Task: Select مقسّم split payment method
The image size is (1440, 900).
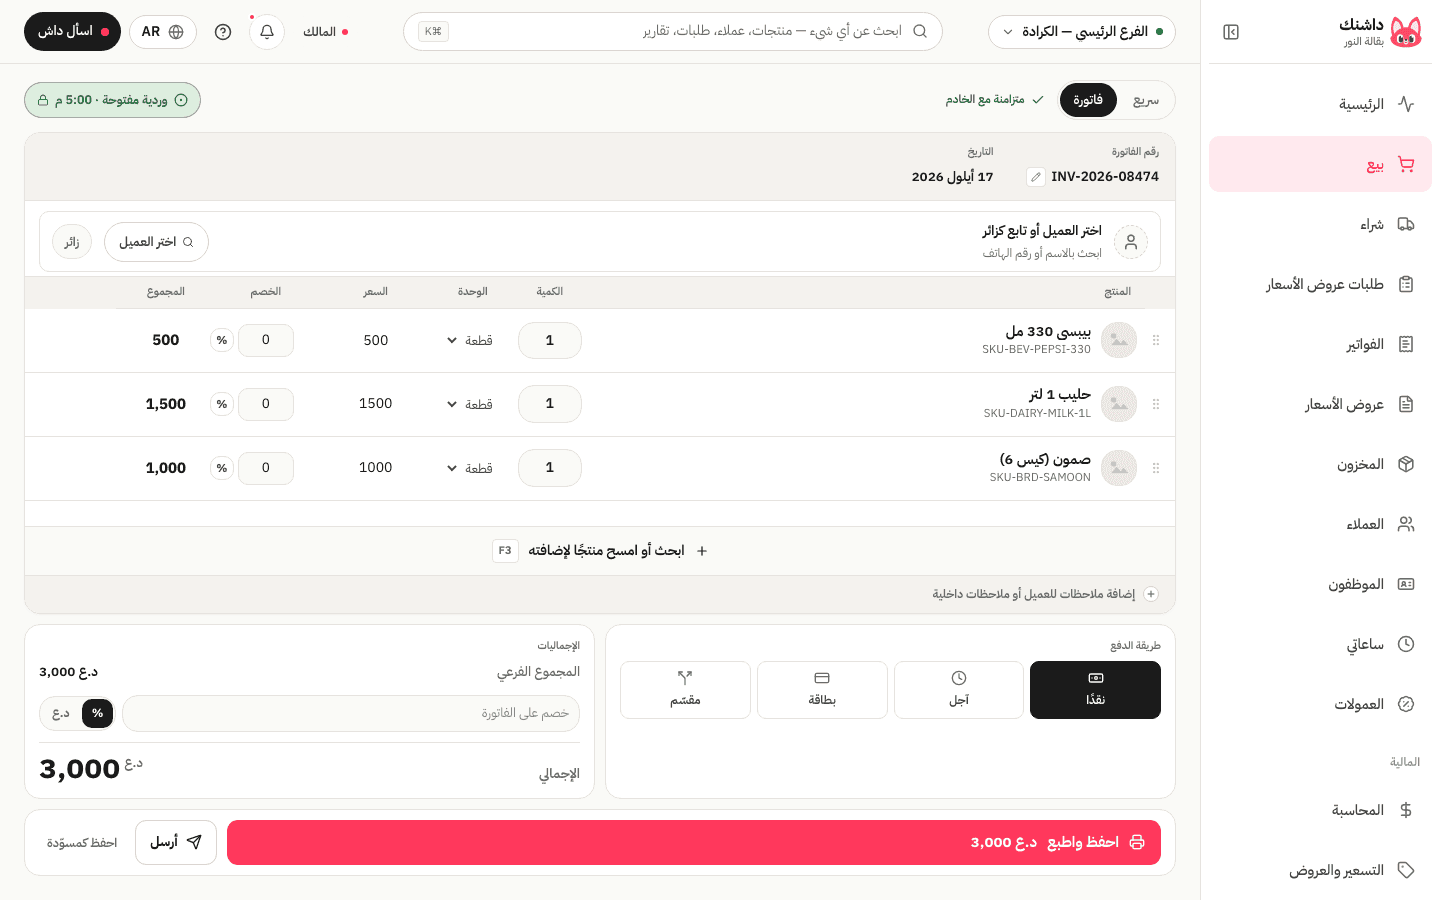Action: click(x=685, y=690)
